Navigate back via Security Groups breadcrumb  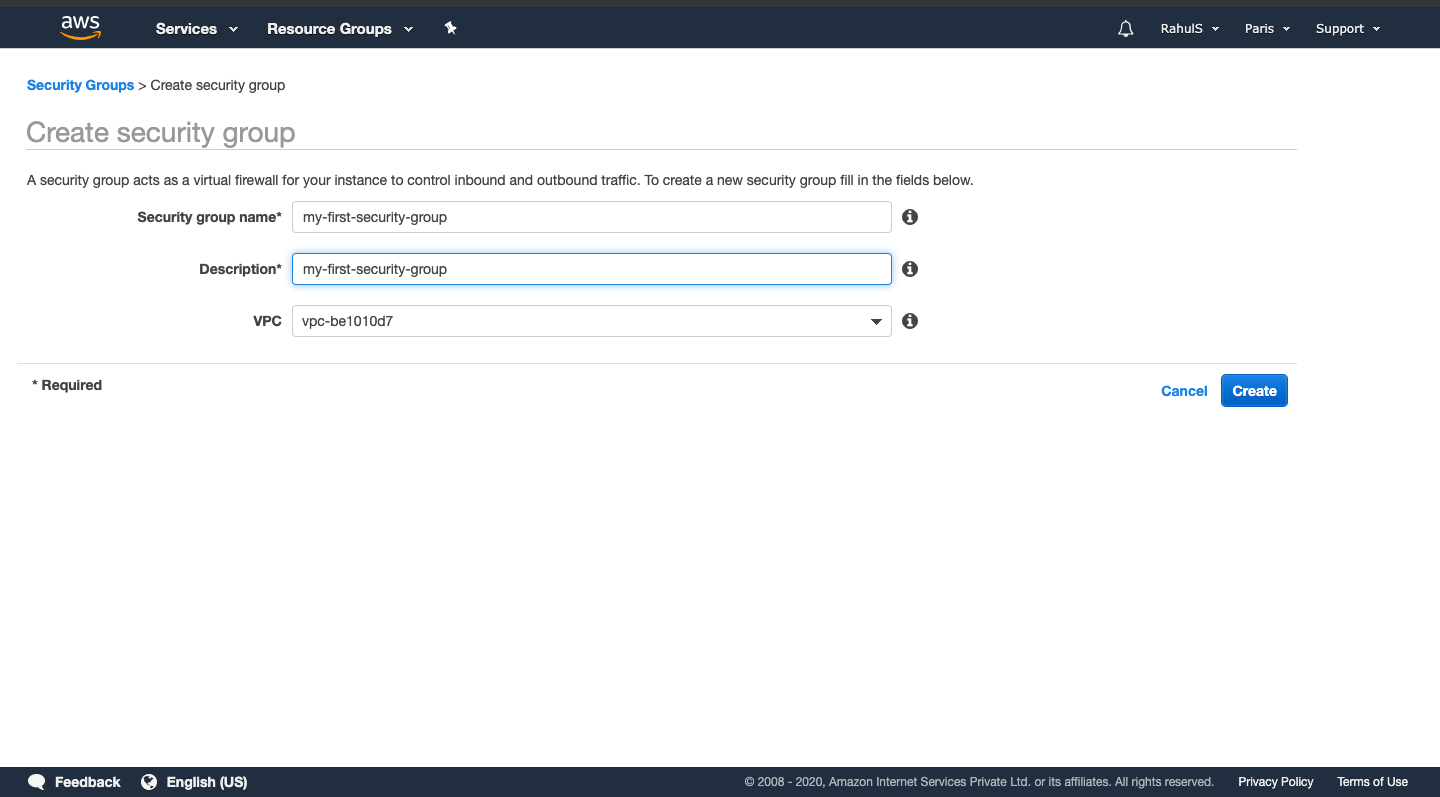80,85
